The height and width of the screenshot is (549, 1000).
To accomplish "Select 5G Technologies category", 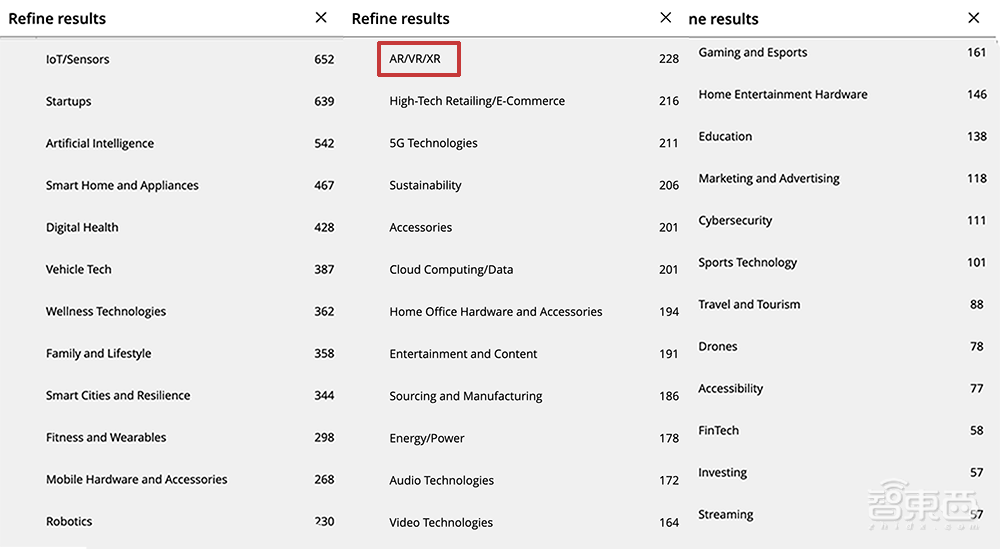I will (434, 143).
